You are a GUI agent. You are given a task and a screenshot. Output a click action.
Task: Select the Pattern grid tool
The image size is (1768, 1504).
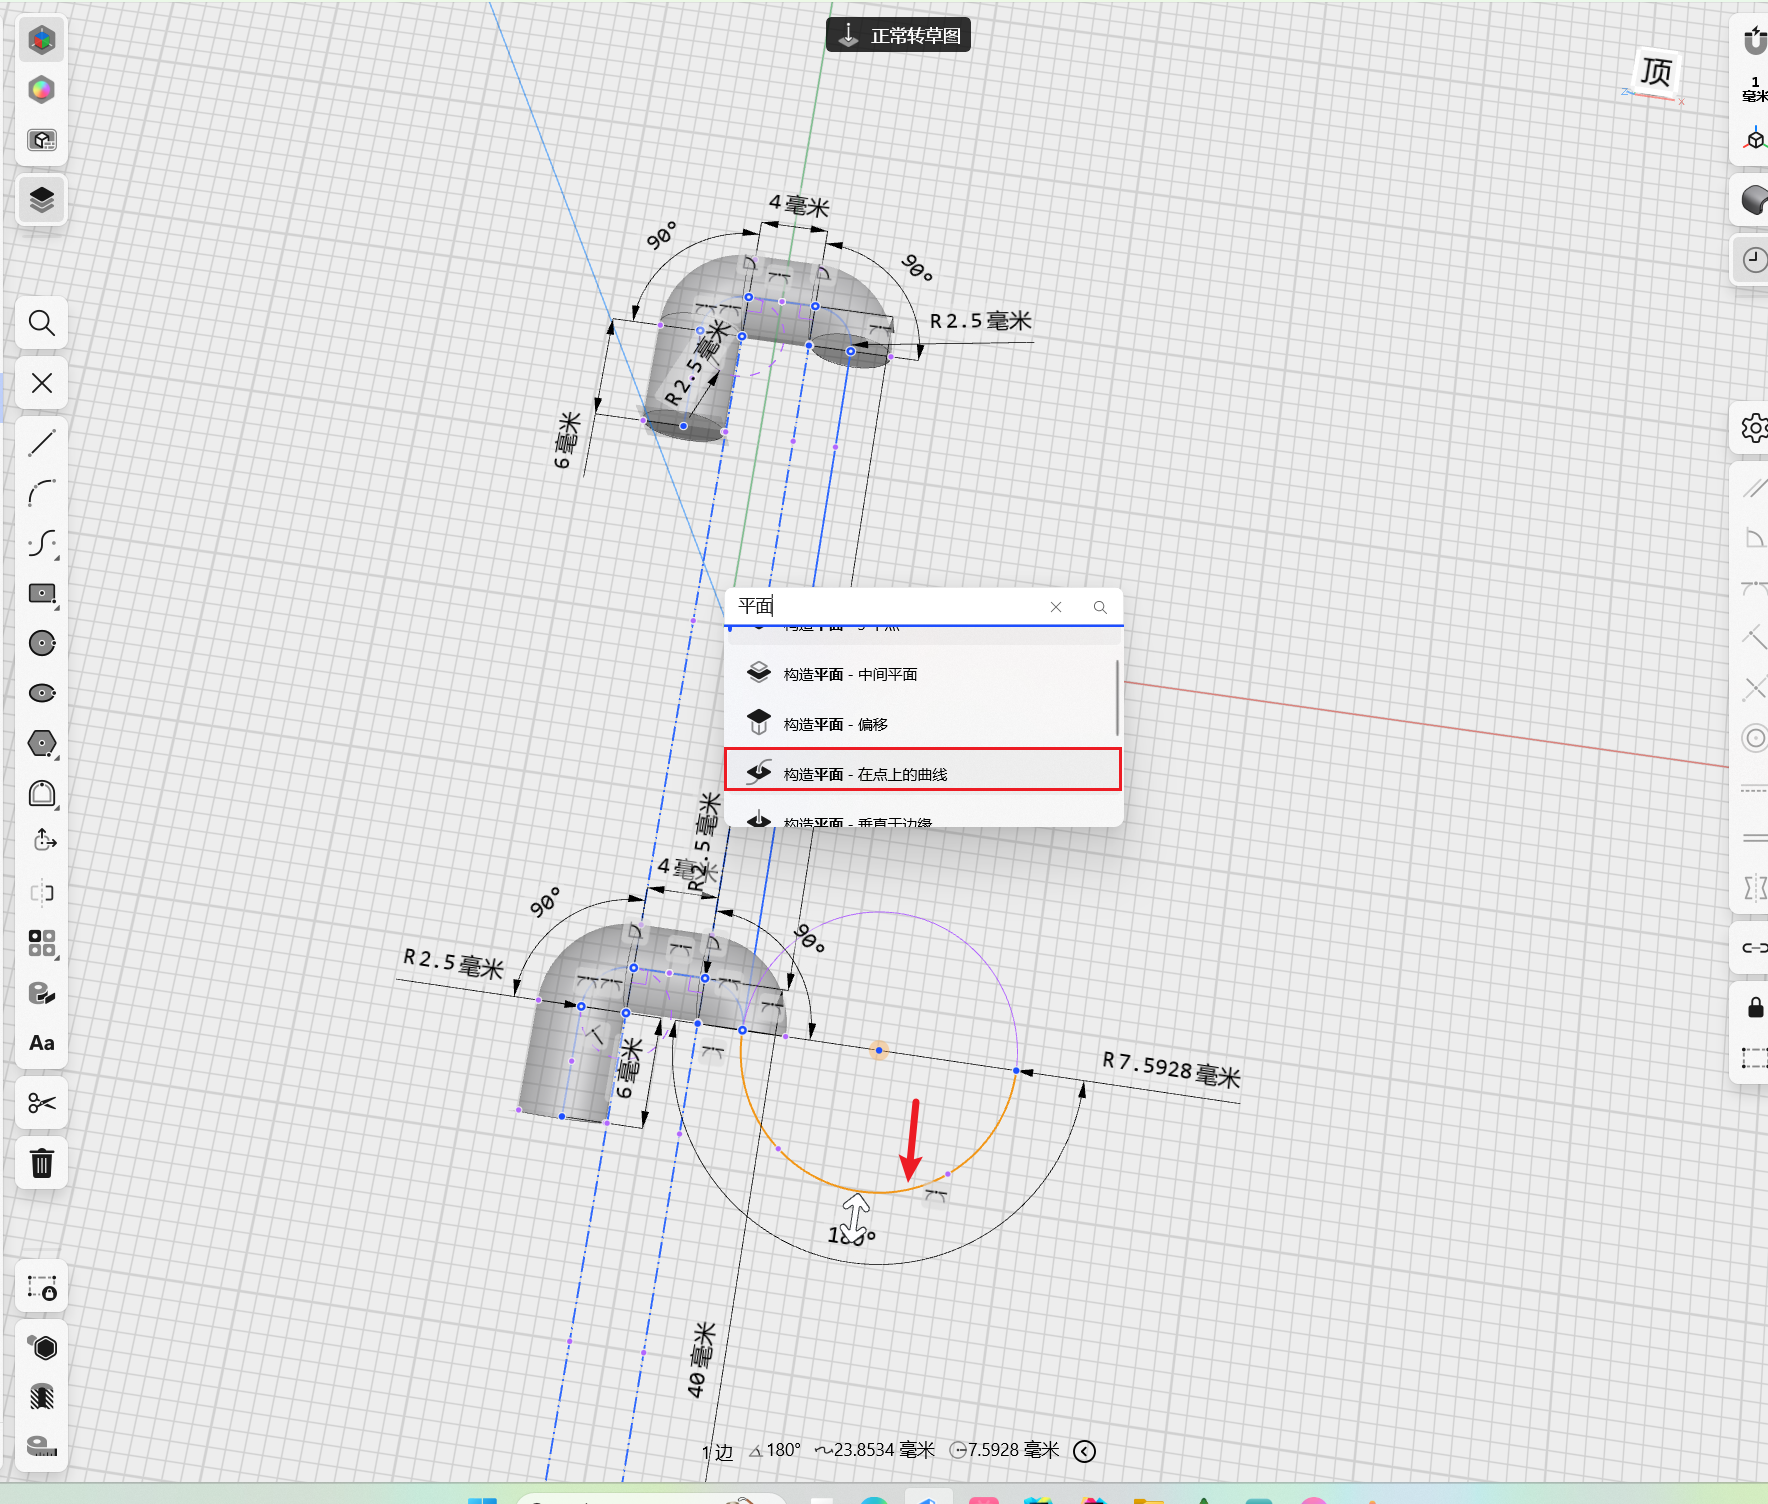42,943
